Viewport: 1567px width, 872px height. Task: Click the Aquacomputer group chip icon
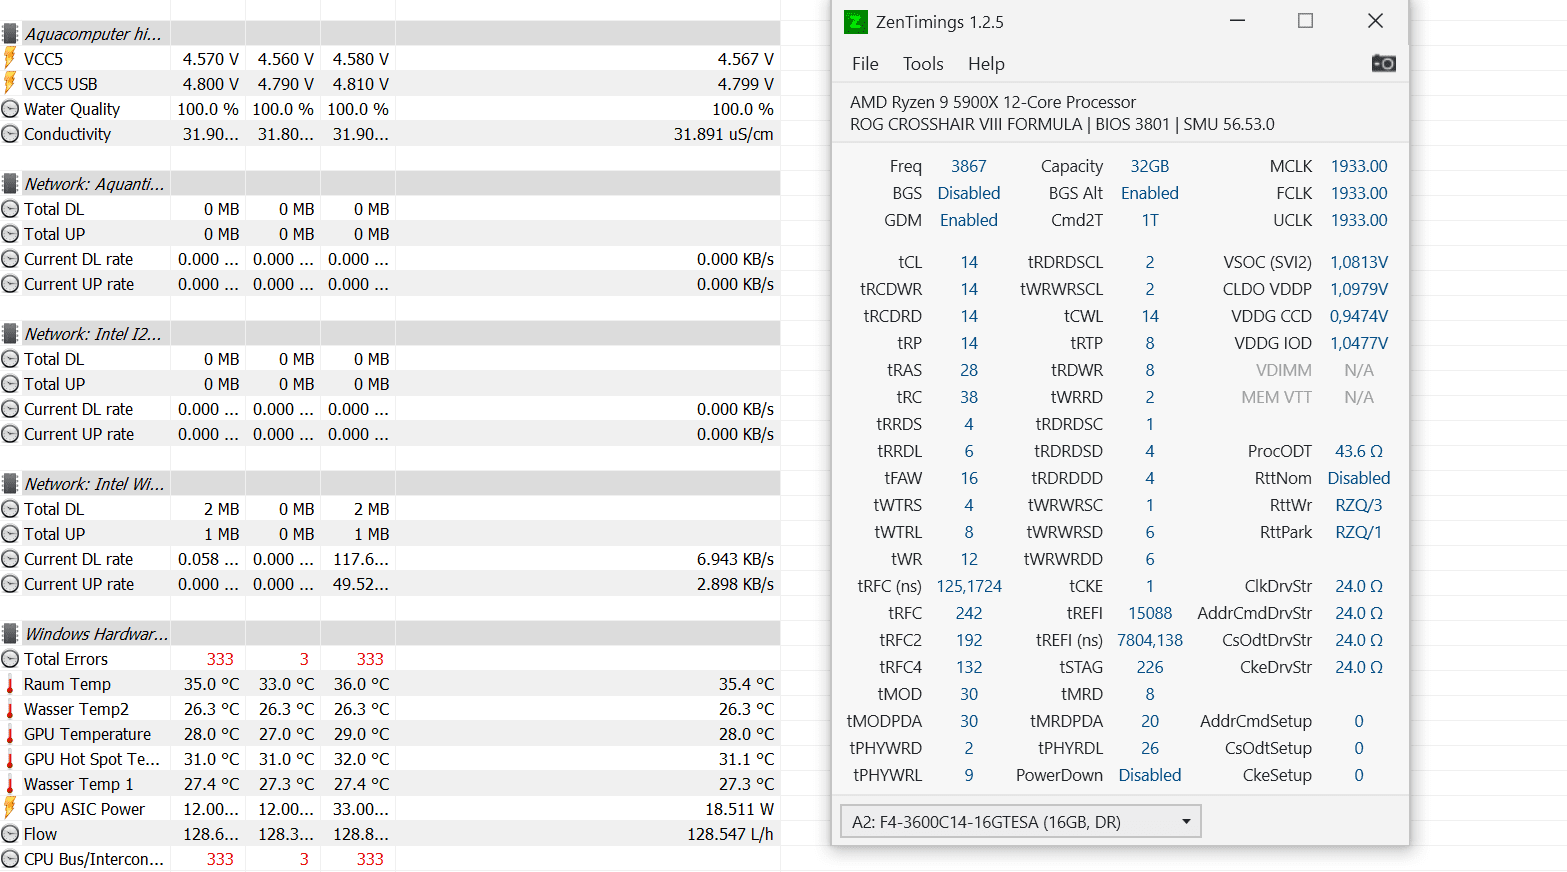10,34
